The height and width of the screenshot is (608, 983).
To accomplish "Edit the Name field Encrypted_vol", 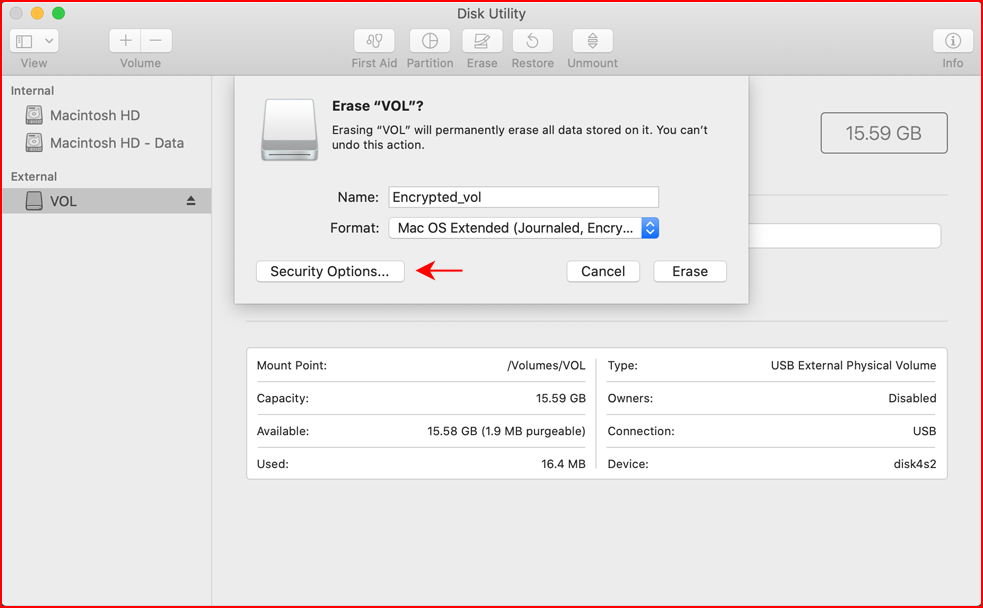I will point(523,197).
